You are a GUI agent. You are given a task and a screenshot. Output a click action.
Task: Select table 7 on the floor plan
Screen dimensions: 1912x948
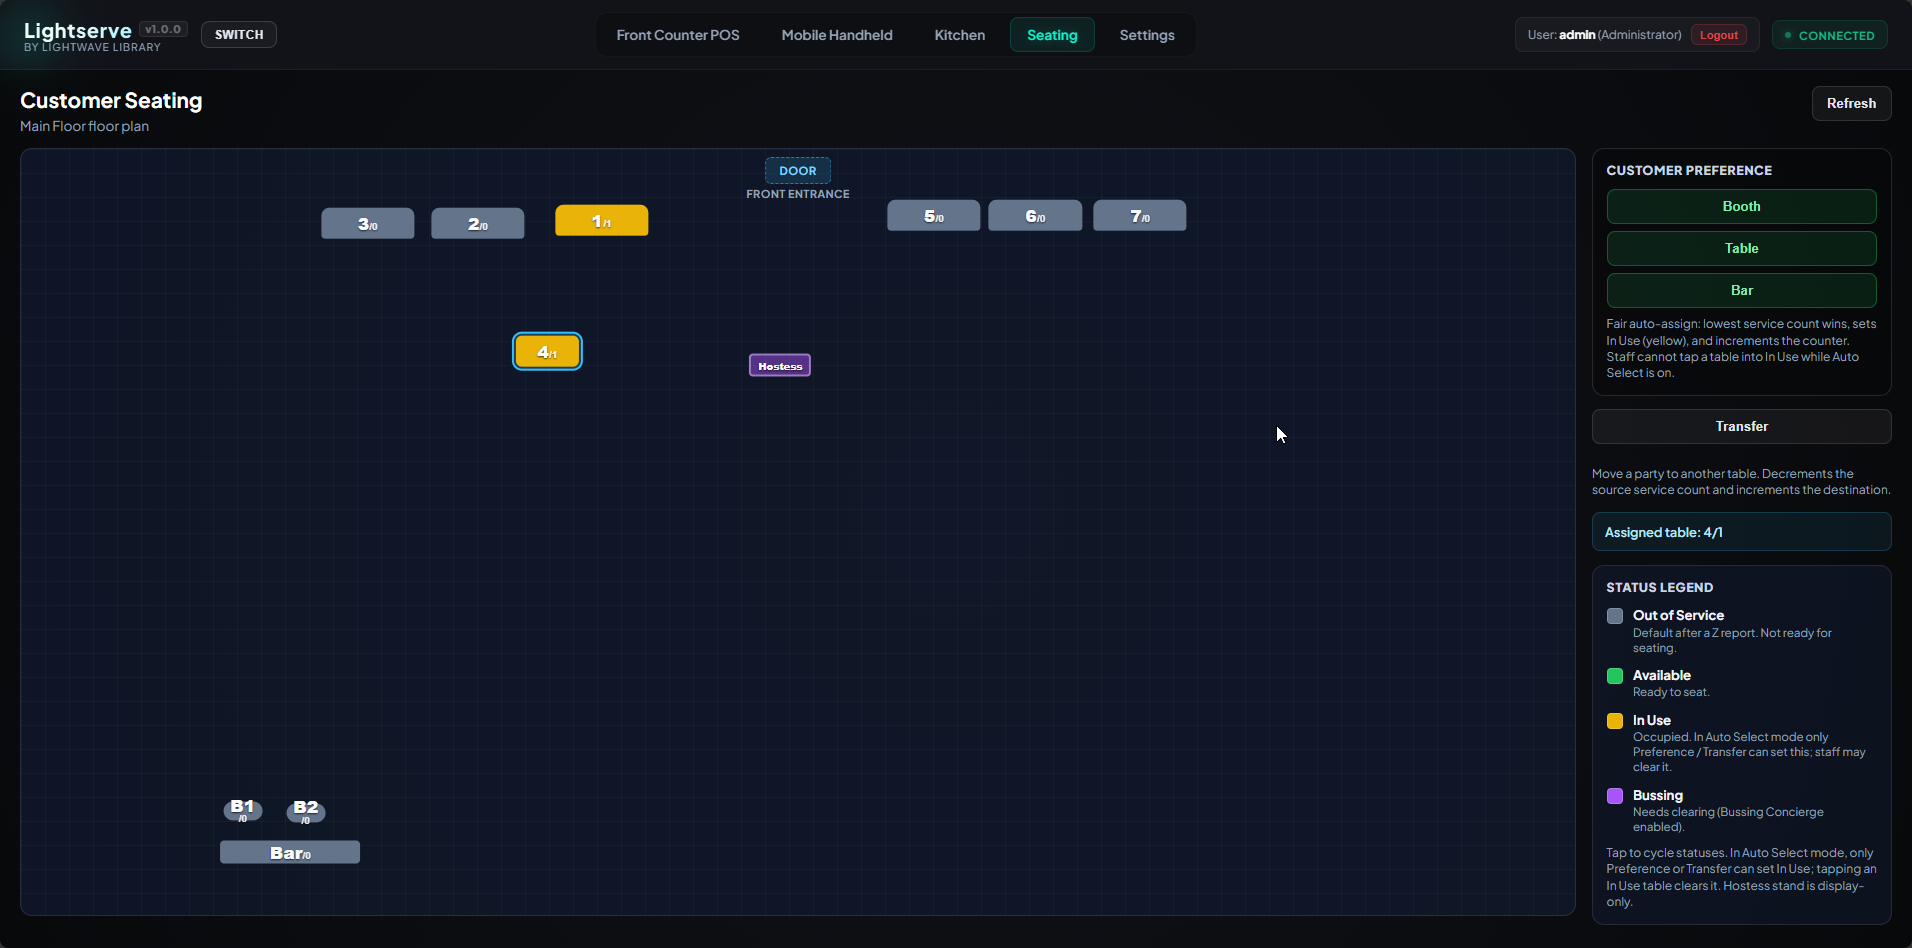pyautogui.click(x=1139, y=216)
